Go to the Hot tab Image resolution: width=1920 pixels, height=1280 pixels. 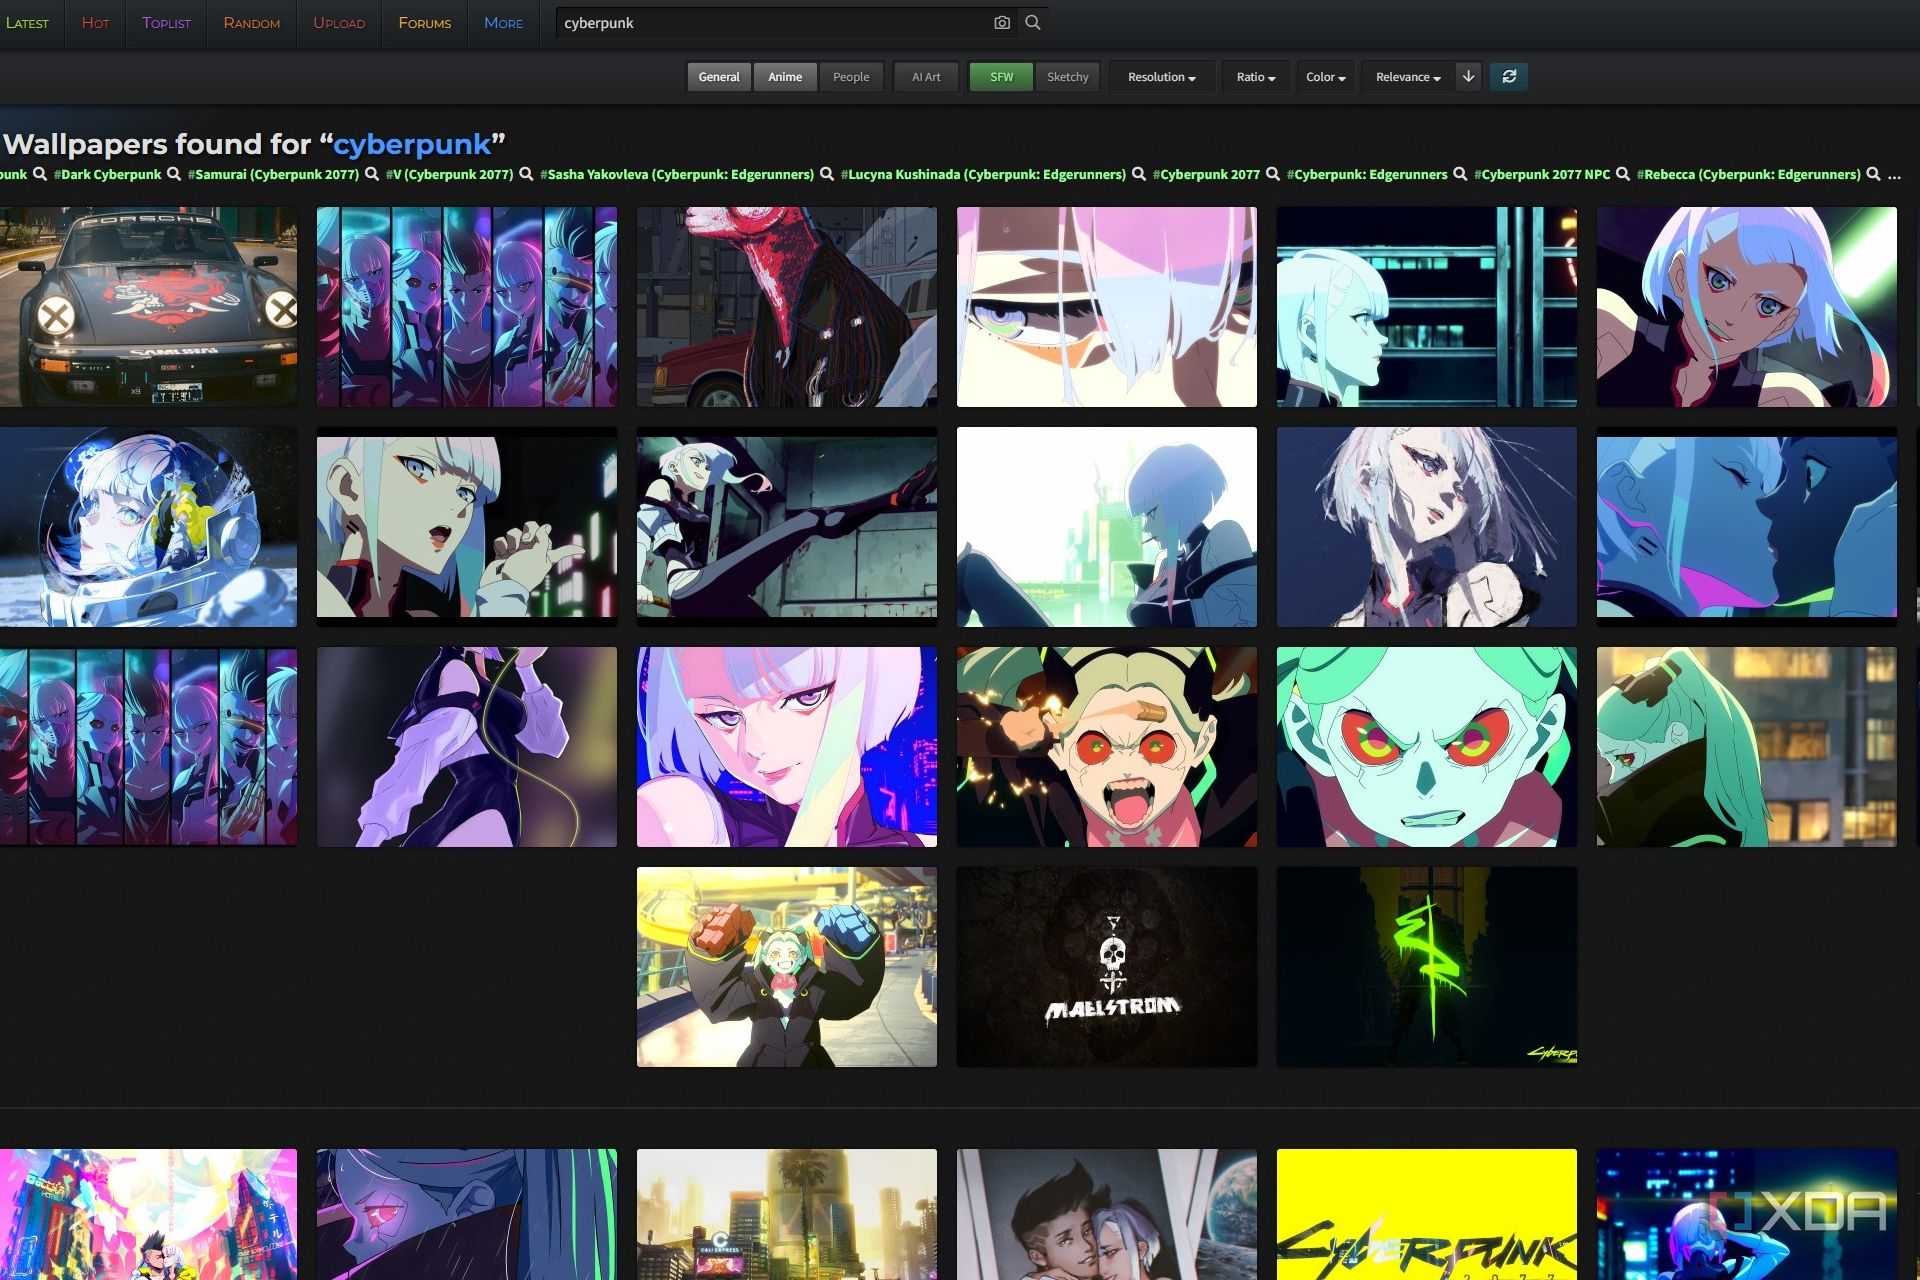[x=96, y=23]
